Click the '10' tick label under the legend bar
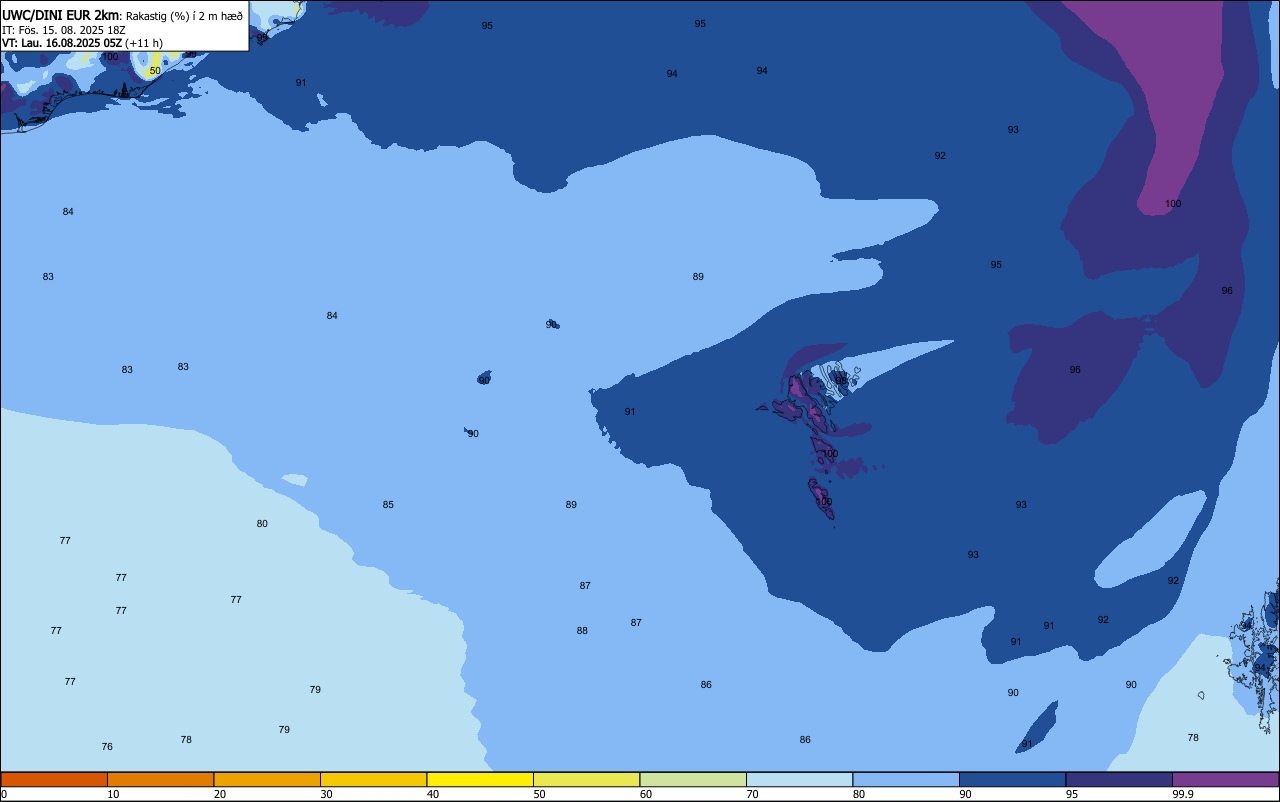The image size is (1280, 802). 113,794
